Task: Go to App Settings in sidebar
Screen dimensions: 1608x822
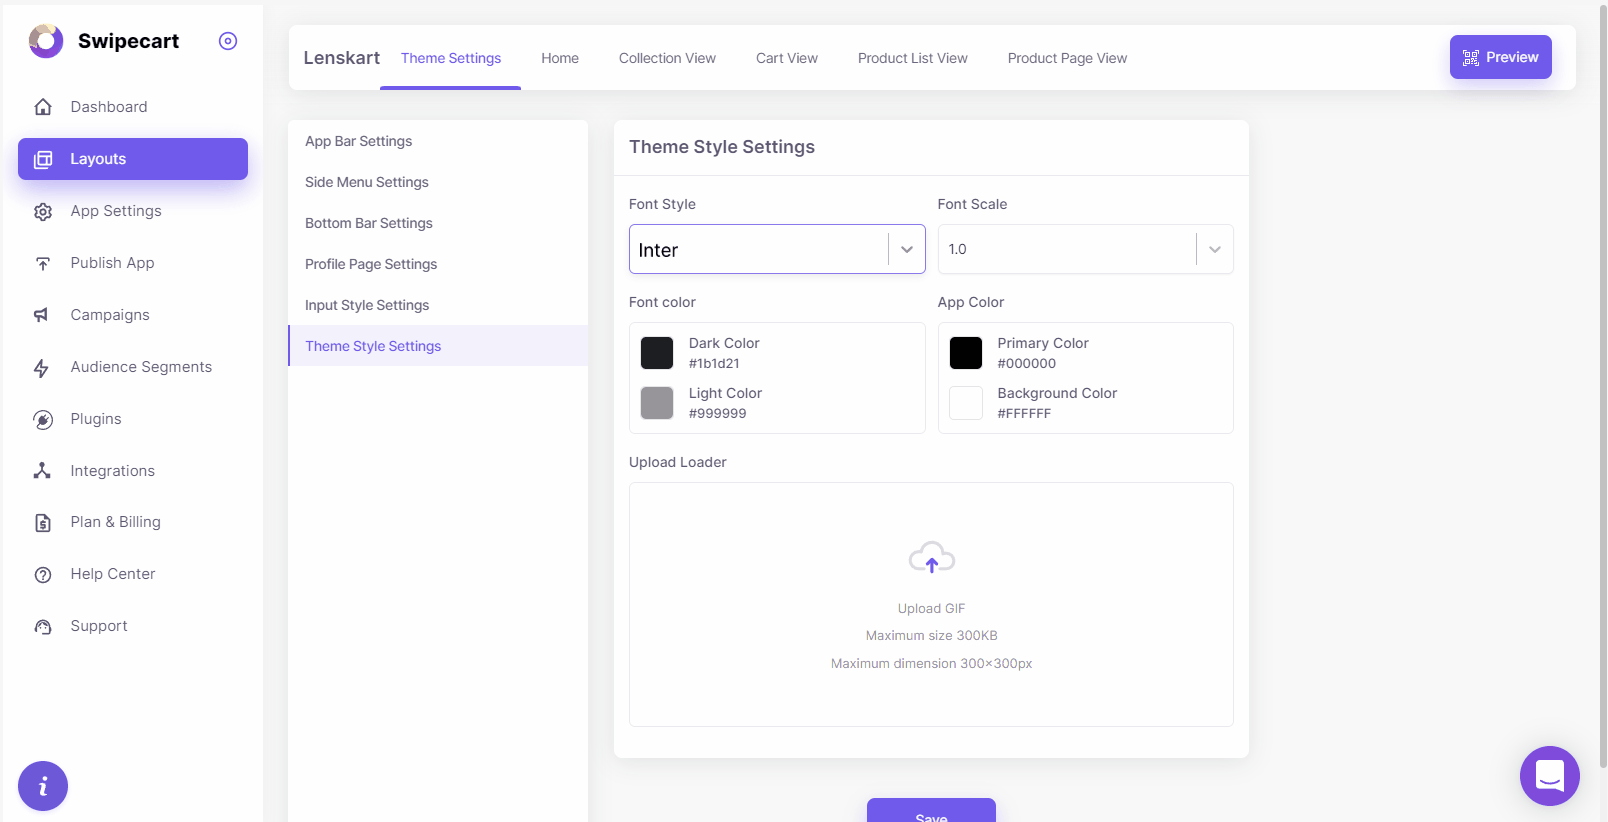Action: (x=133, y=211)
